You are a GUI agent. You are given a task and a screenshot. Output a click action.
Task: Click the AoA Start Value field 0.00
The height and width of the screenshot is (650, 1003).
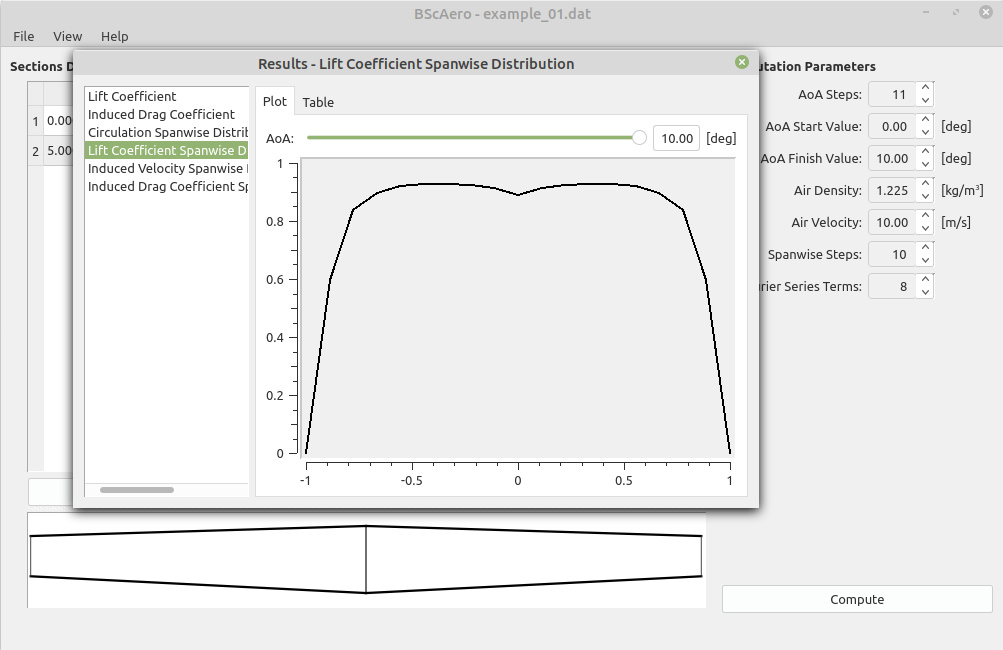point(892,126)
